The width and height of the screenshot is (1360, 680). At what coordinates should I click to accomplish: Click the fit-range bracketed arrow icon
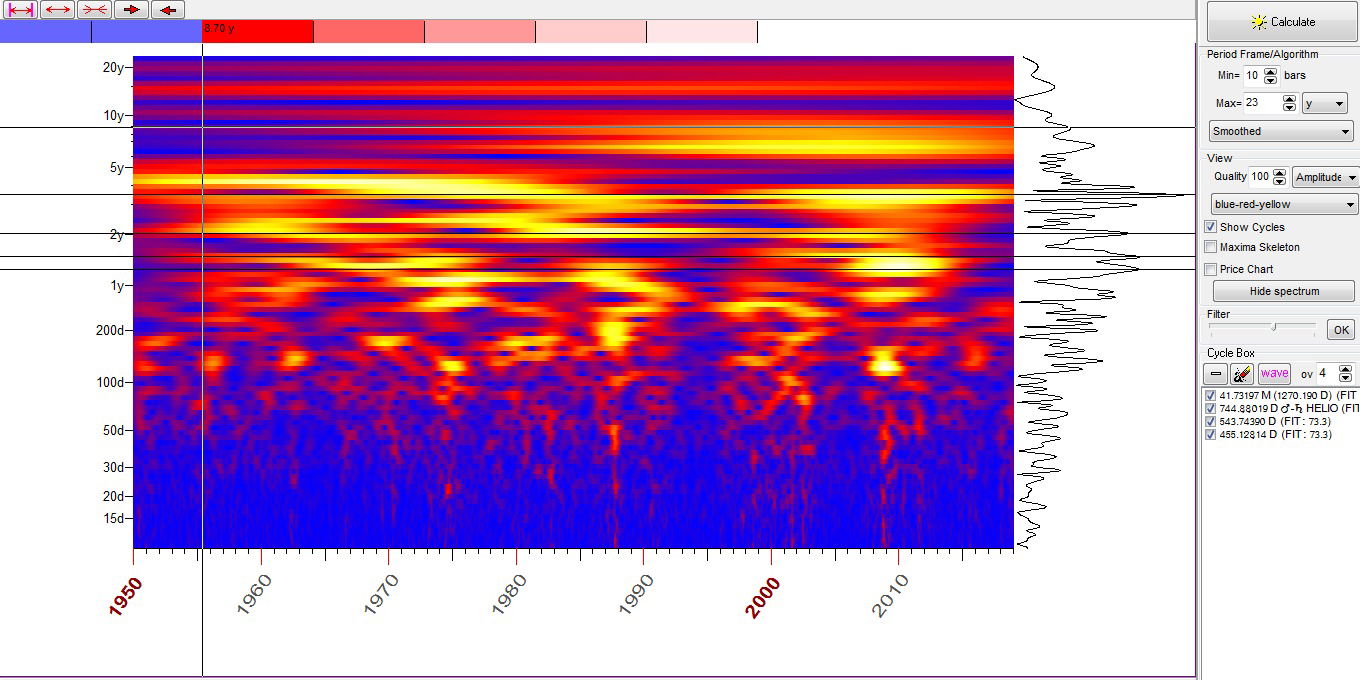(x=21, y=9)
